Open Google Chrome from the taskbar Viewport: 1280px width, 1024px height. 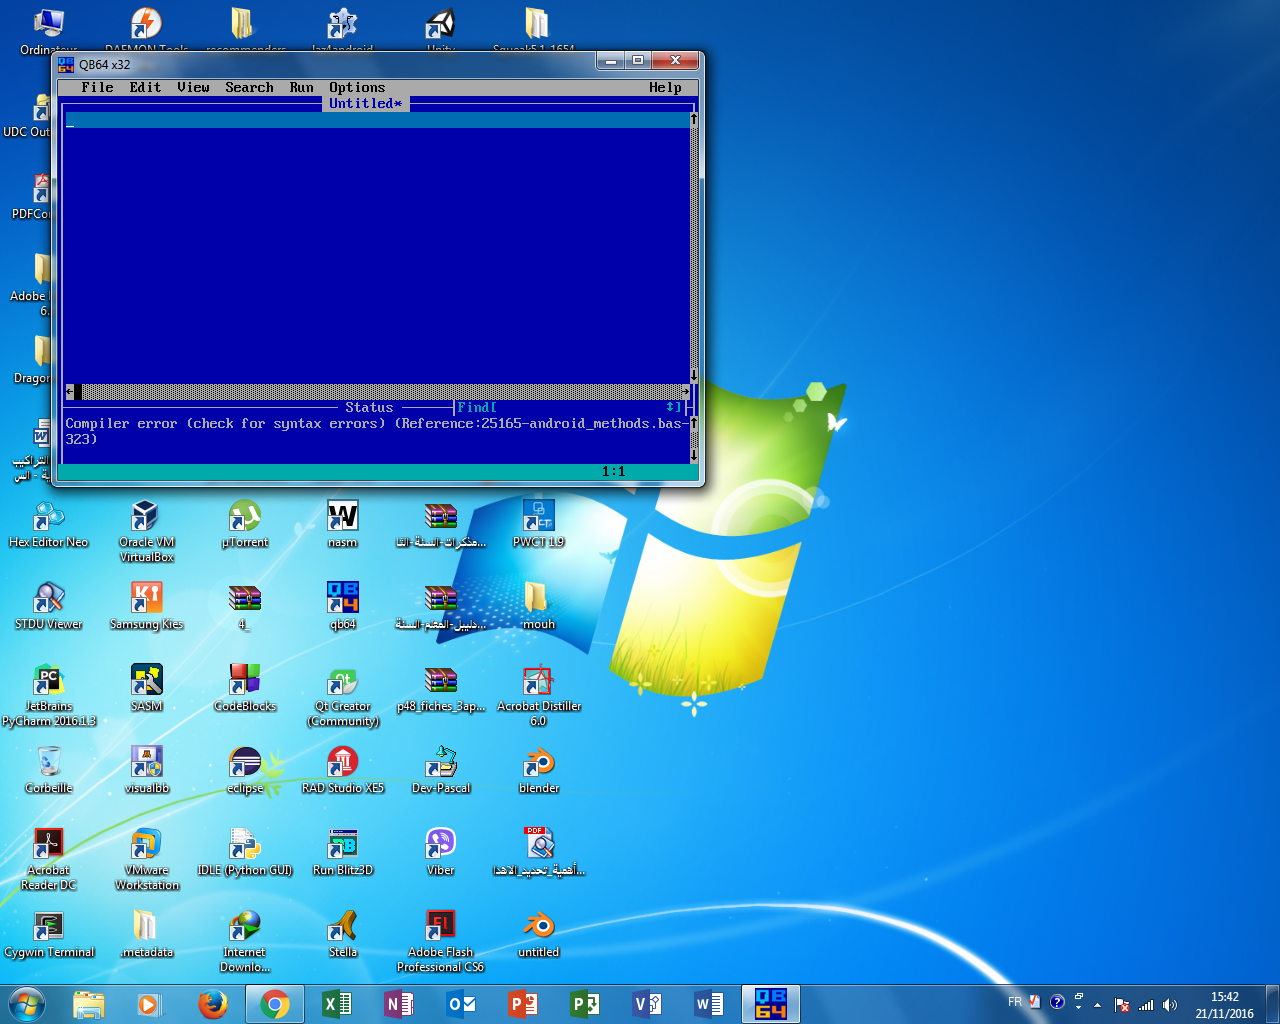[x=275, y=1004]
